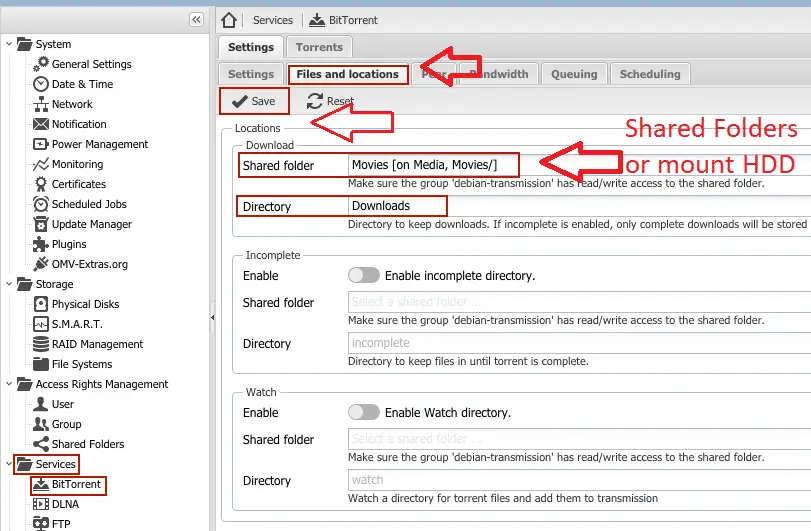This screenshot has width=811, height=531.
Task: Click the Scheduled Jobs alarm icon
Action: click(41, 204)
